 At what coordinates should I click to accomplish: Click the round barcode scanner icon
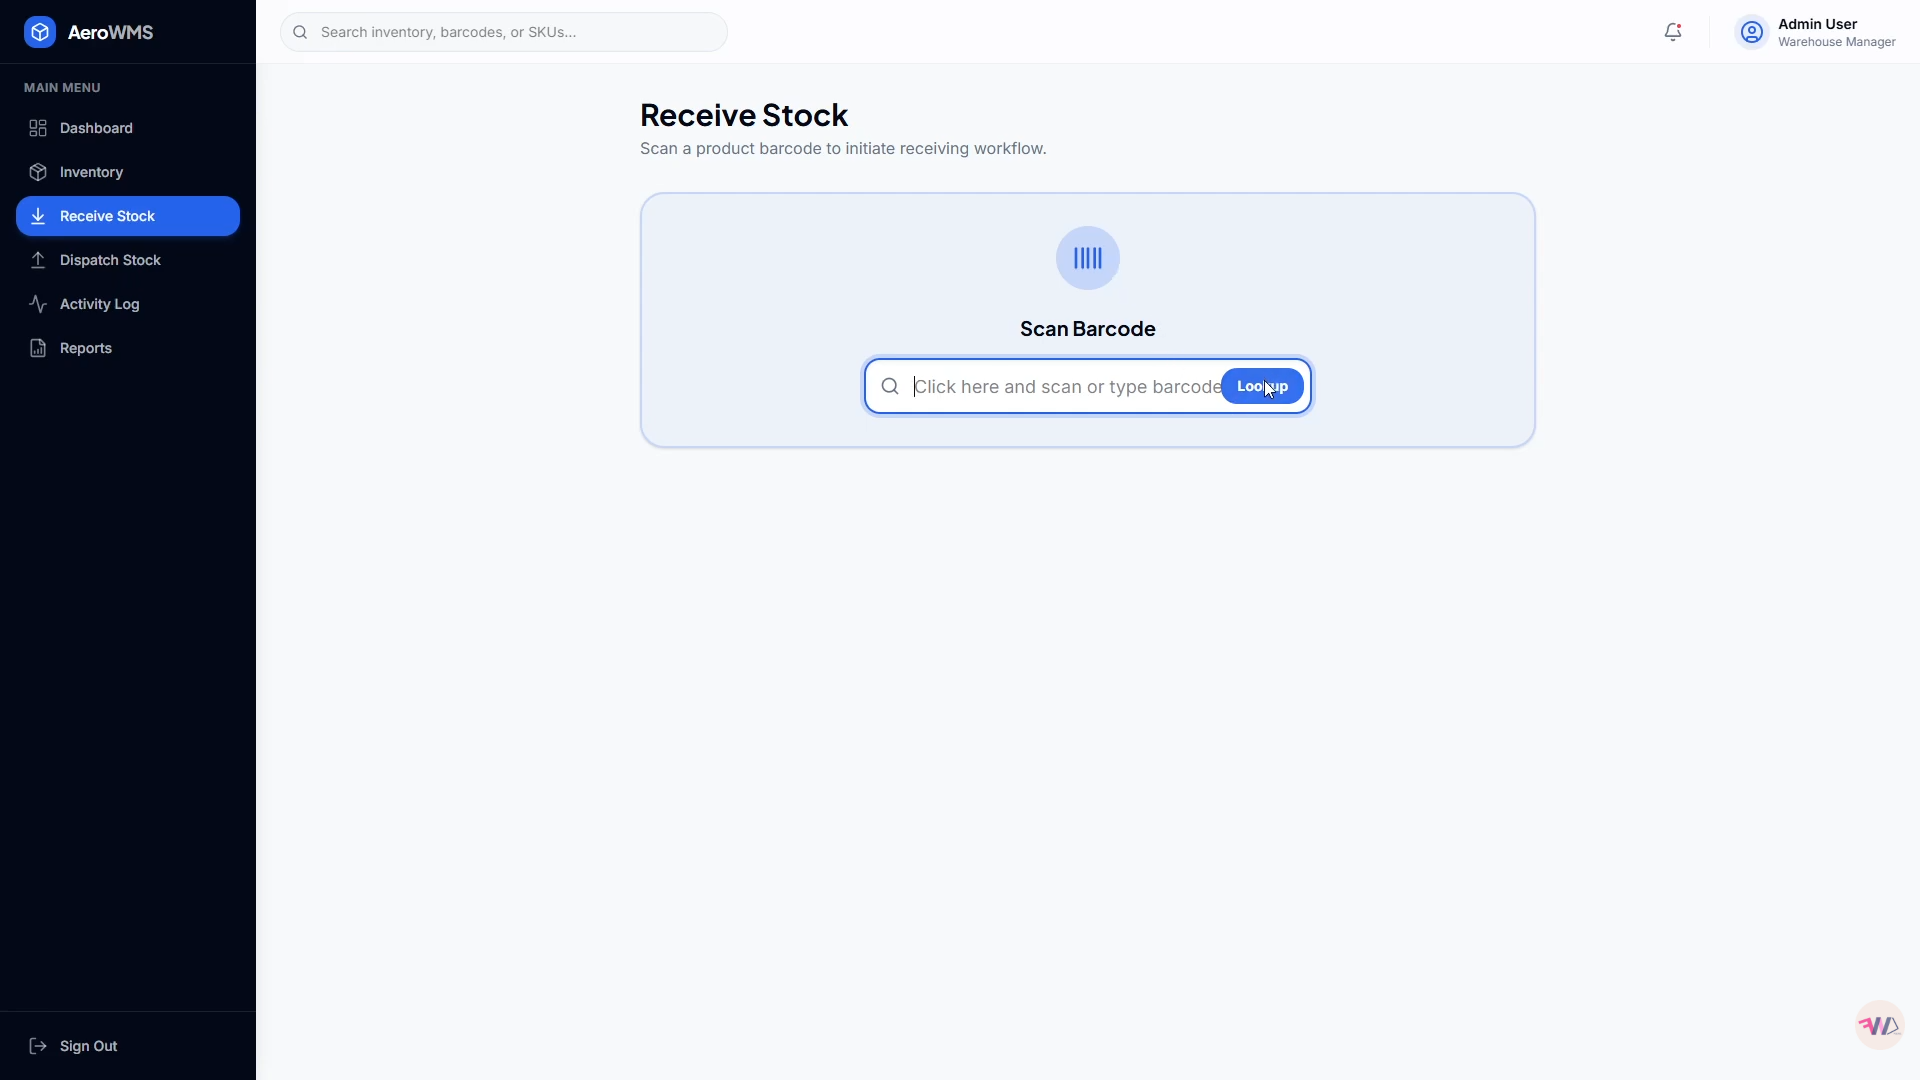click(x=1088, y=258)
